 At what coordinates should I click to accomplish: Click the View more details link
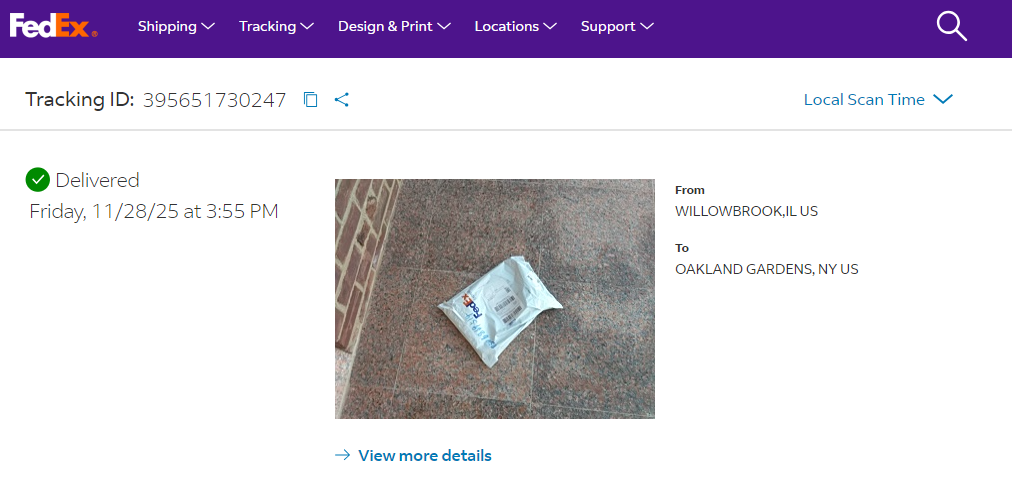pyautogui.click(x=425, y=455)
